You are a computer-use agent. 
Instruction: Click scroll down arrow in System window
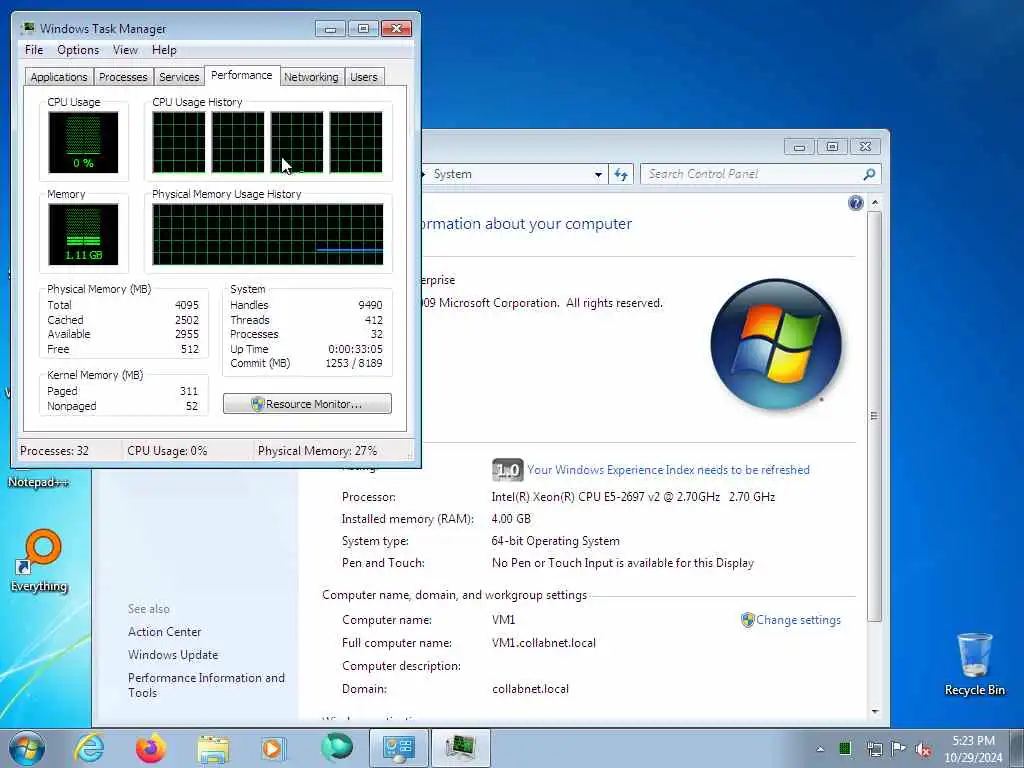pyautogui.click(x=875, y=712)
